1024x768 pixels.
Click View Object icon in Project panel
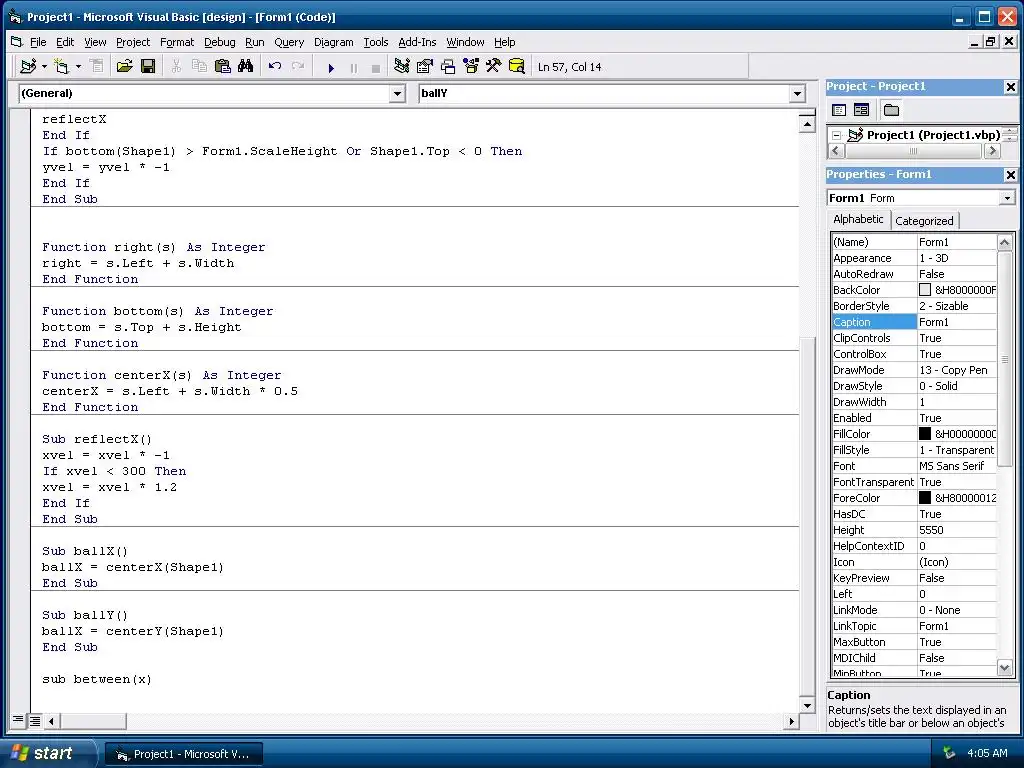[861, 110]
